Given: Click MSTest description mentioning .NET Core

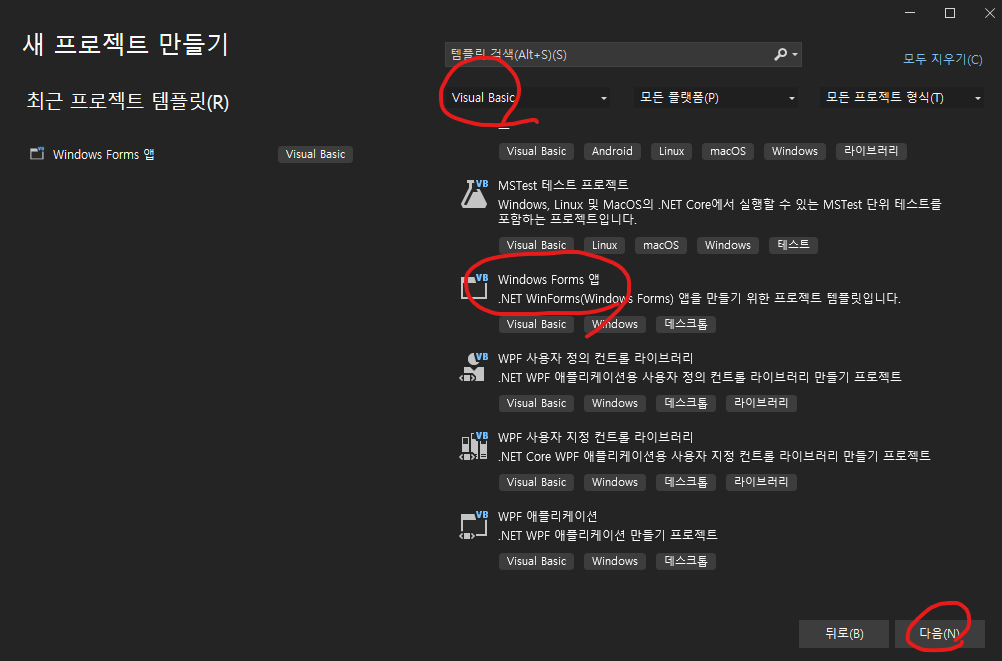Looking at the screenshot, I should [x=720, y=212].
